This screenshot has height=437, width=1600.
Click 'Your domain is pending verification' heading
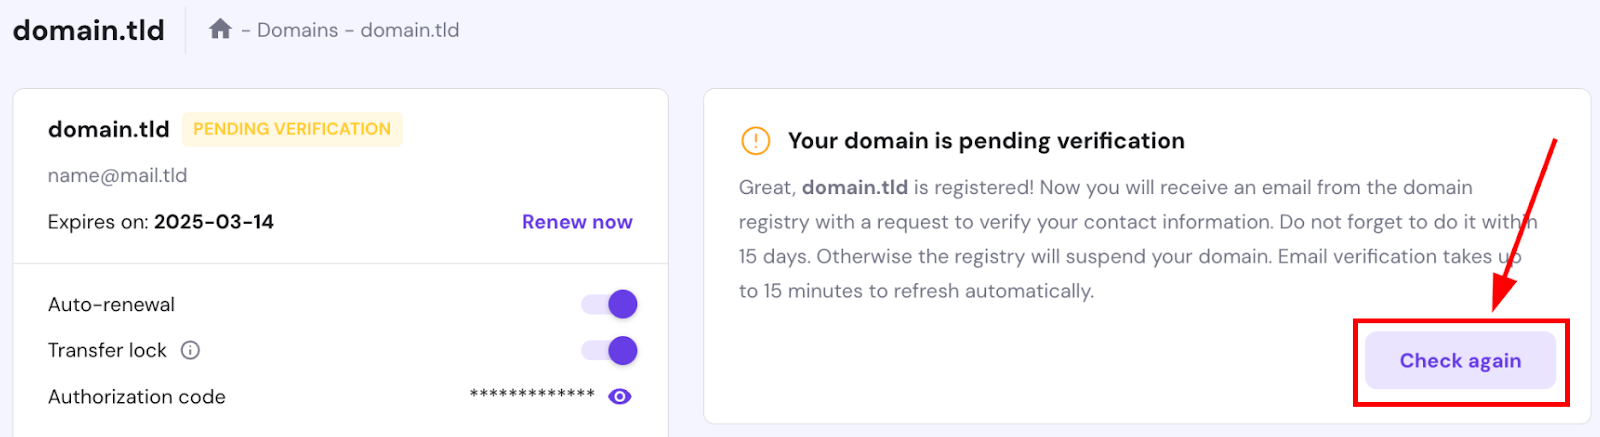pos(986,141)
